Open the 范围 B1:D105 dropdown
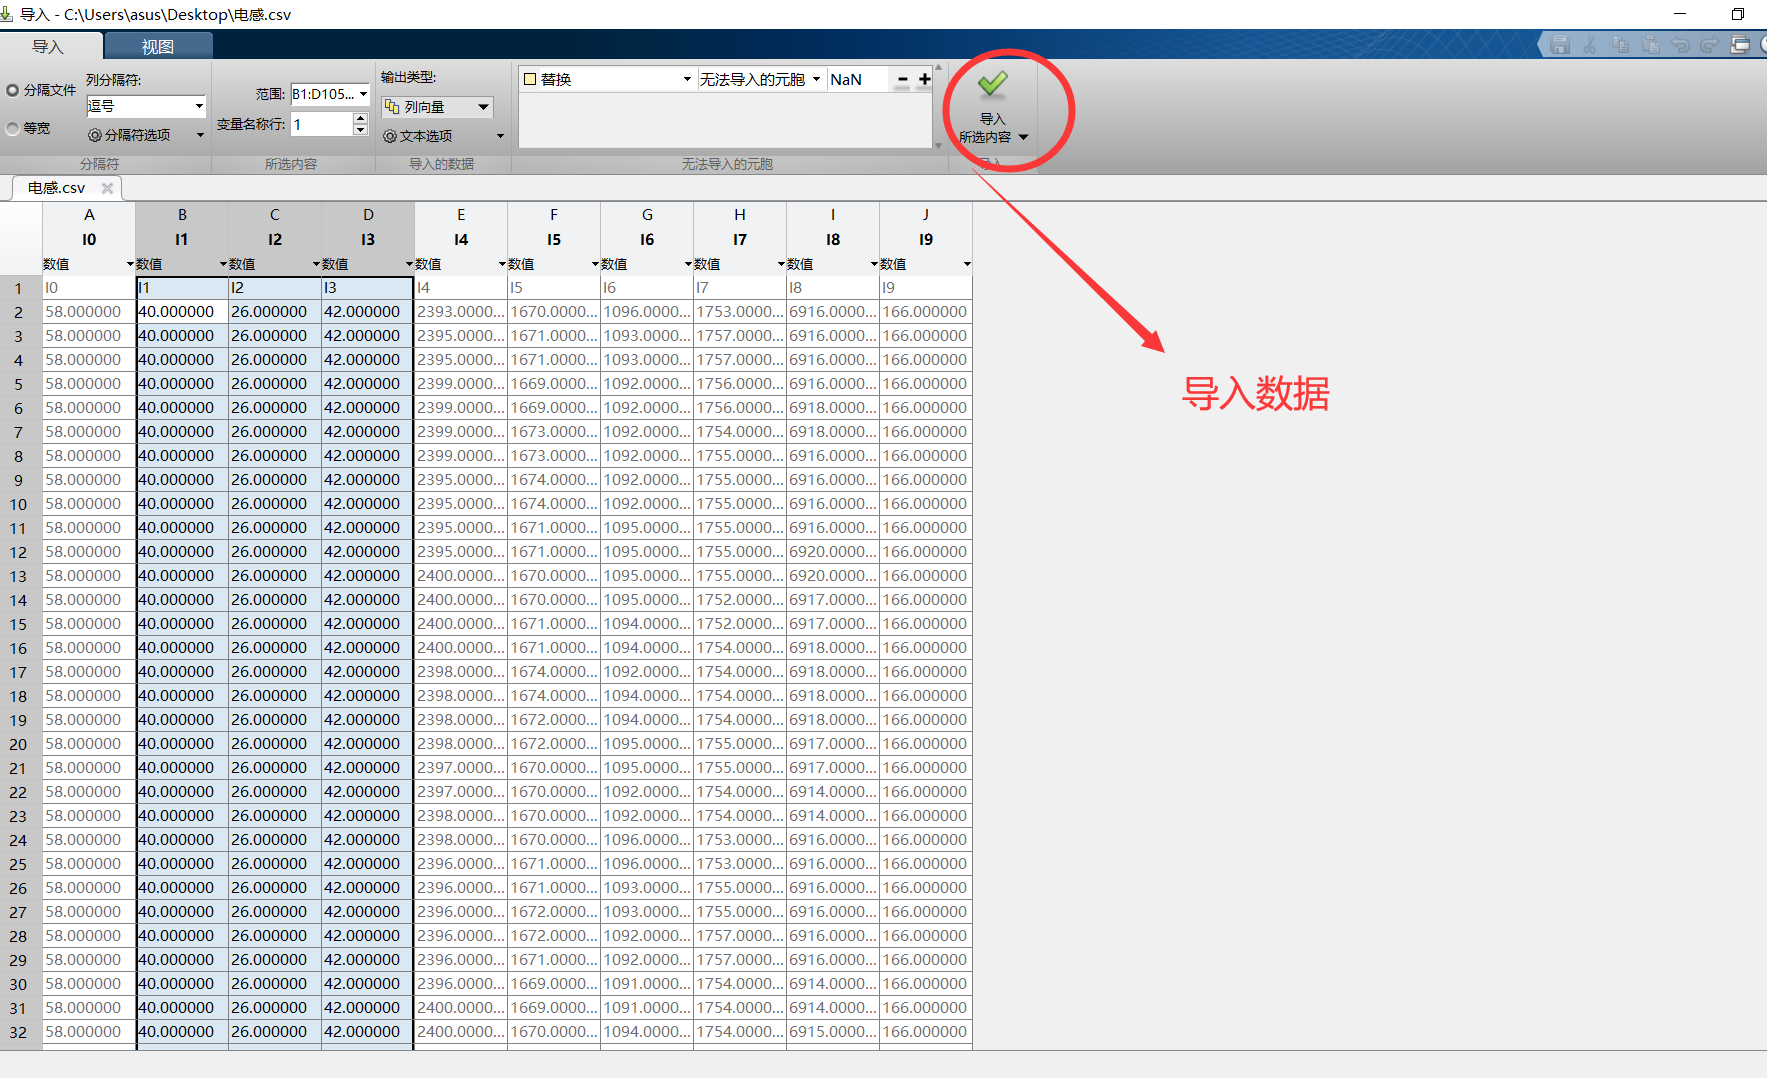Screen dimensions: 1767x1078 click(330, 94)
